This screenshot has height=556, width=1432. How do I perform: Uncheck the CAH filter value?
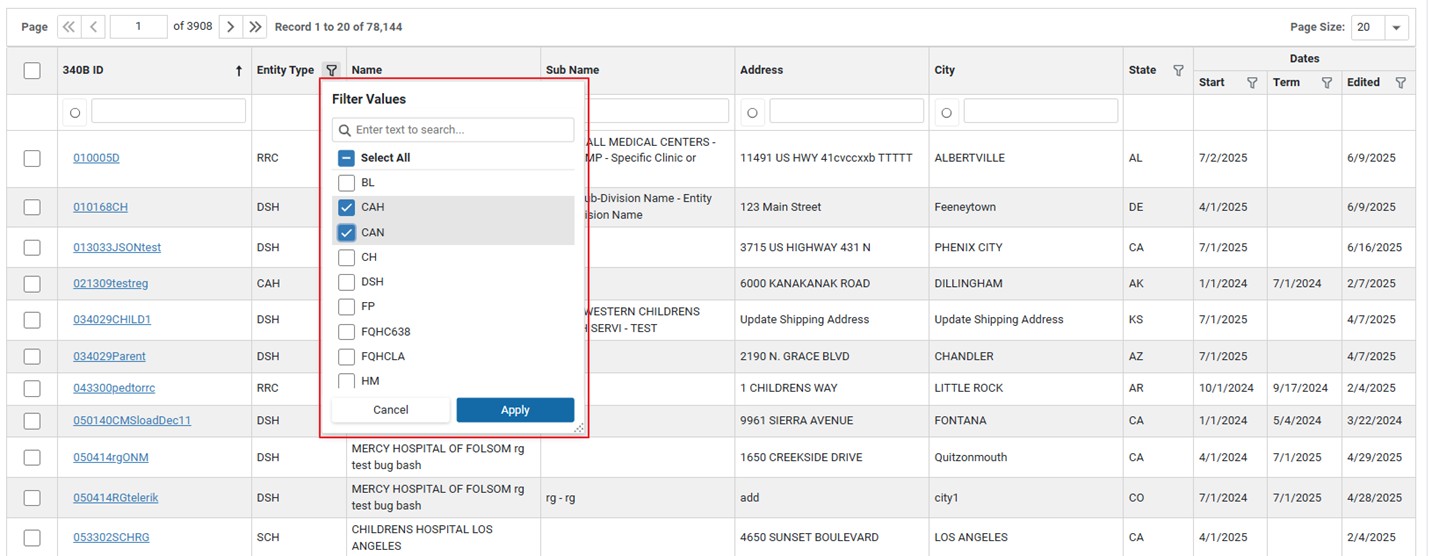(346, 208)
